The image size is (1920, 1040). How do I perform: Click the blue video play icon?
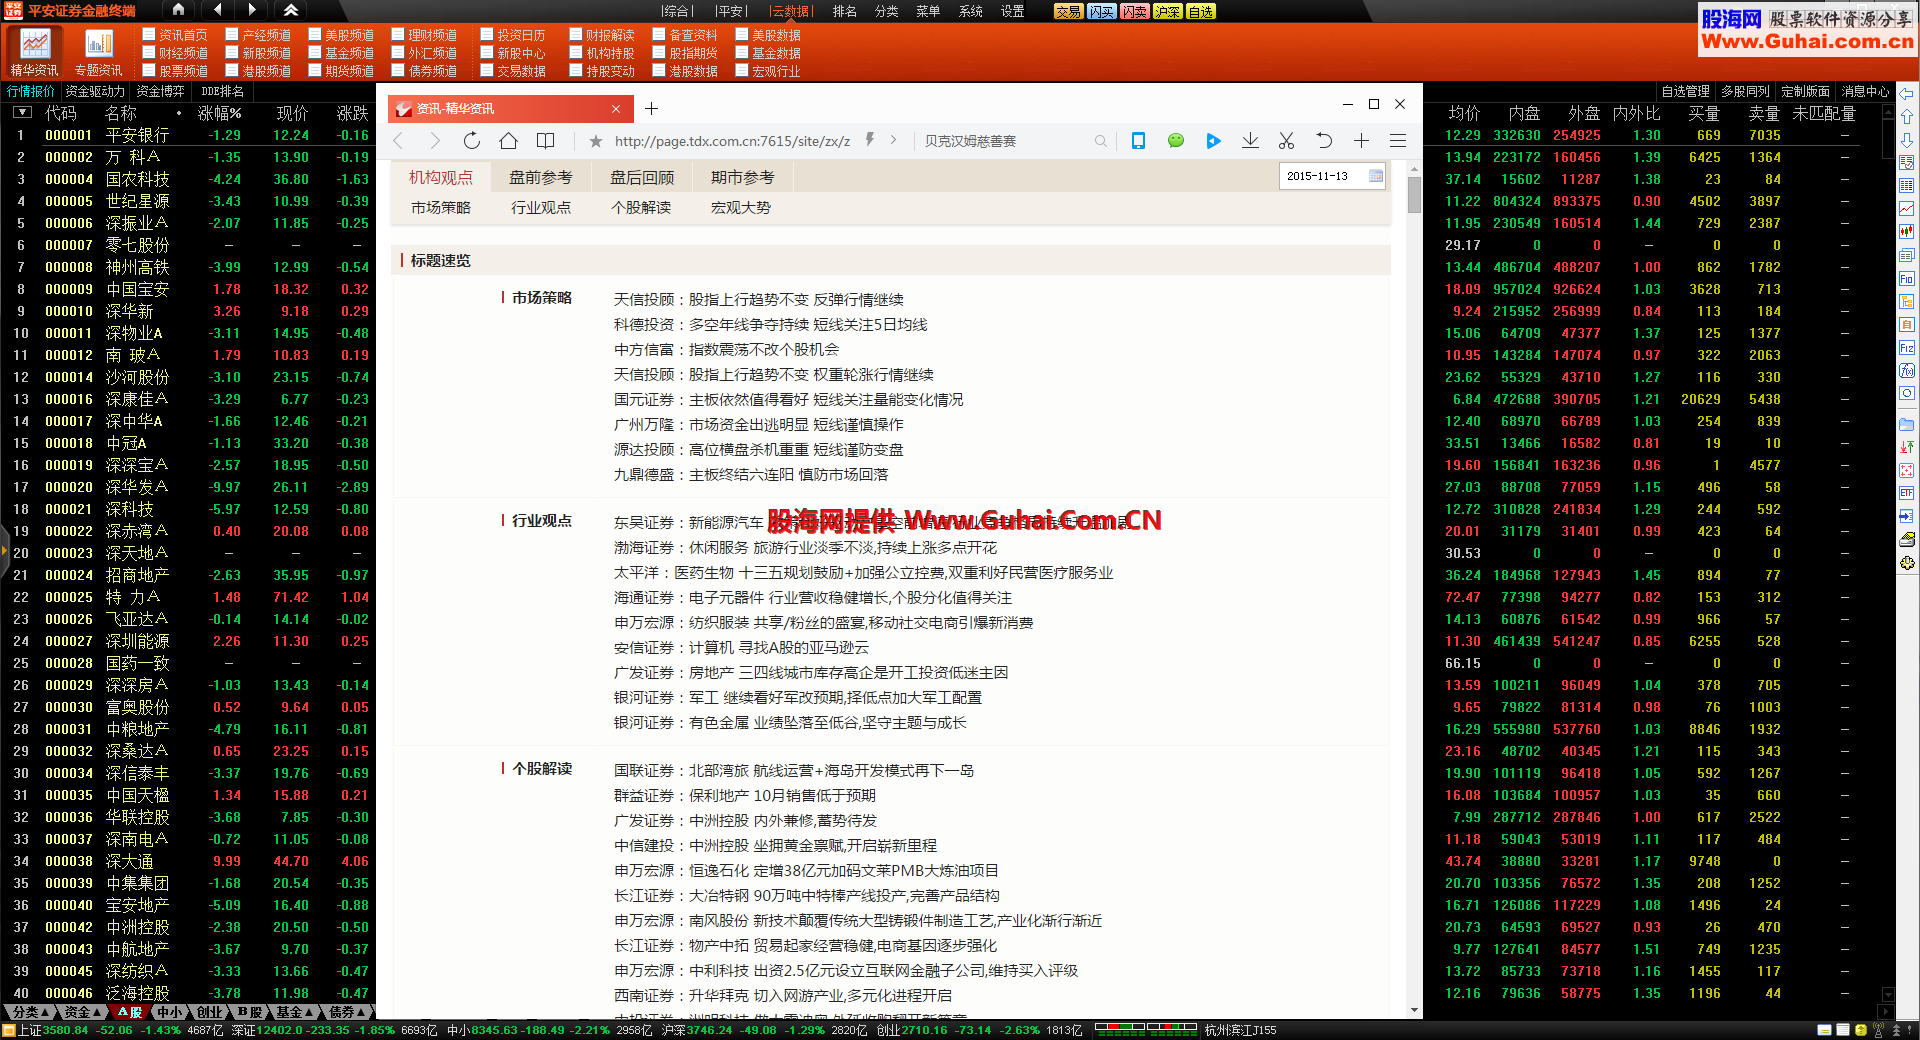[x=1213, y=141]
